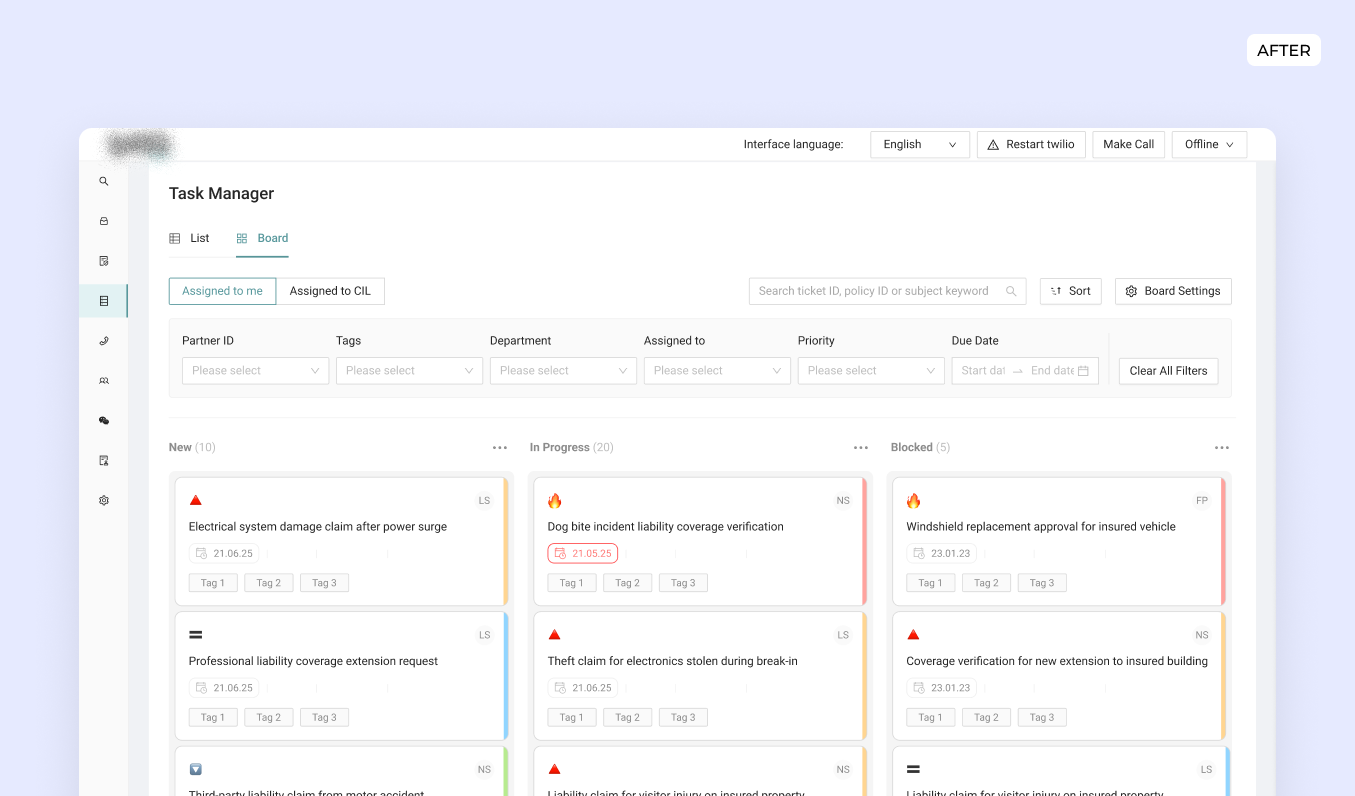Open the Interface language dropdown
The image size is (1355, 796).
[x=920, y=144]
